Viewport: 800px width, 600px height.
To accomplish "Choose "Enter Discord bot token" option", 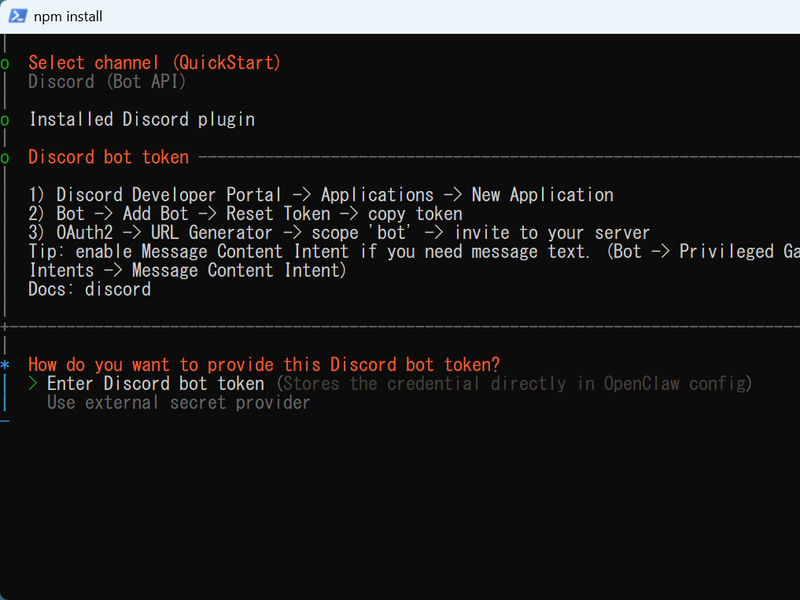I will [x=156, y=384].
